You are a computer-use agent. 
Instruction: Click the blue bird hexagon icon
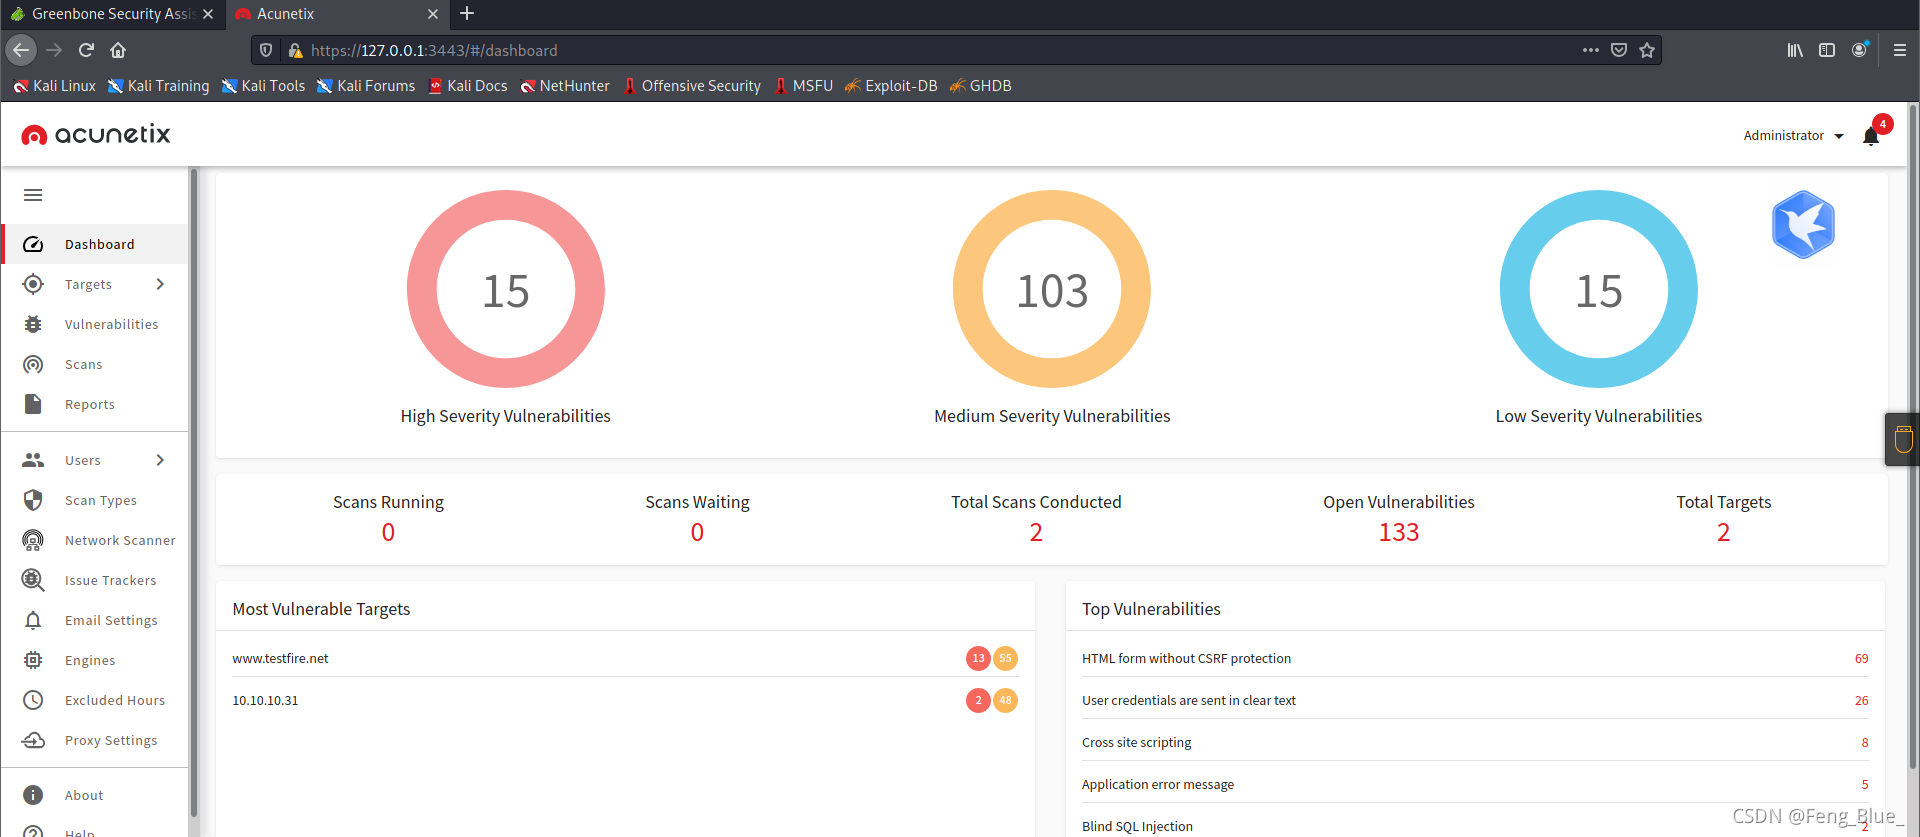[x=1803, y=224]
